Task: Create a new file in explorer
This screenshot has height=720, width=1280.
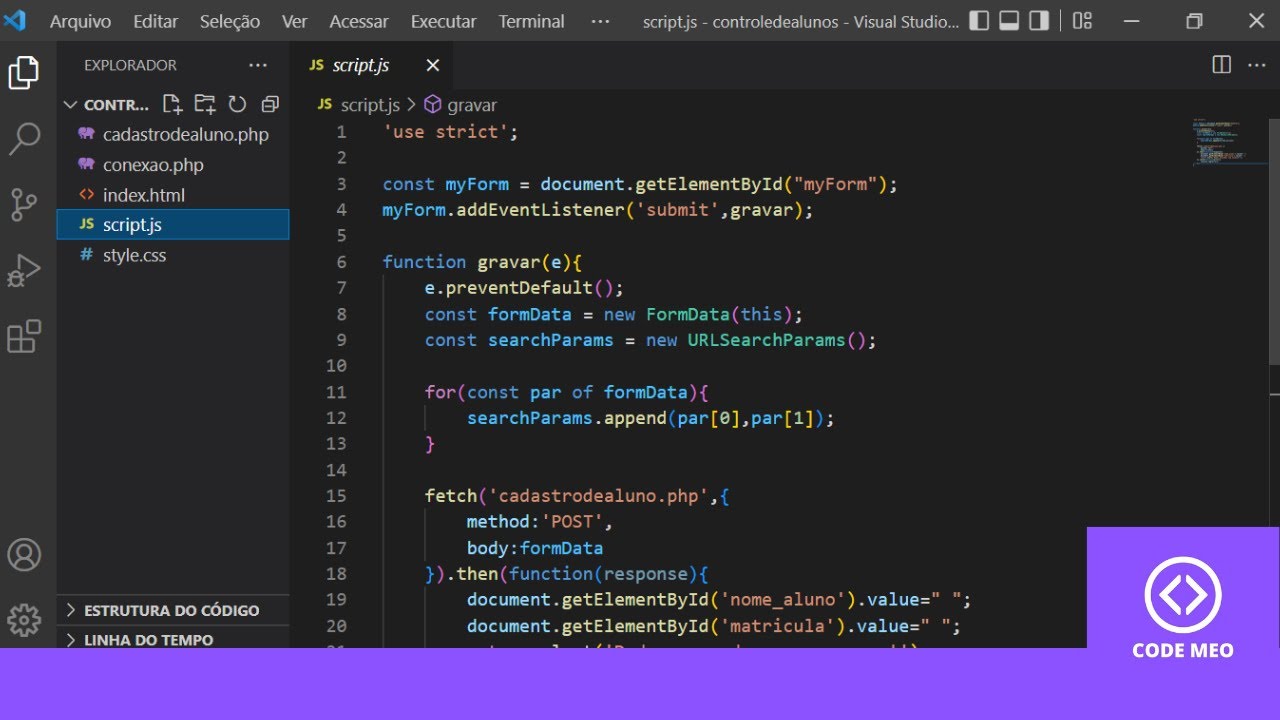Action: (x=172, y=104)
